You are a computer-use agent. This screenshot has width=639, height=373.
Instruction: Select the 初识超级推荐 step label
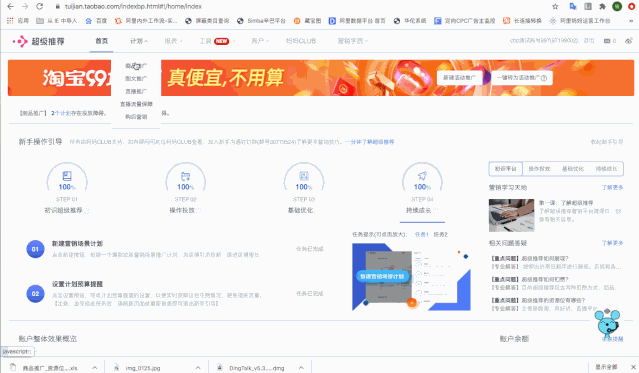pos(64,210)
